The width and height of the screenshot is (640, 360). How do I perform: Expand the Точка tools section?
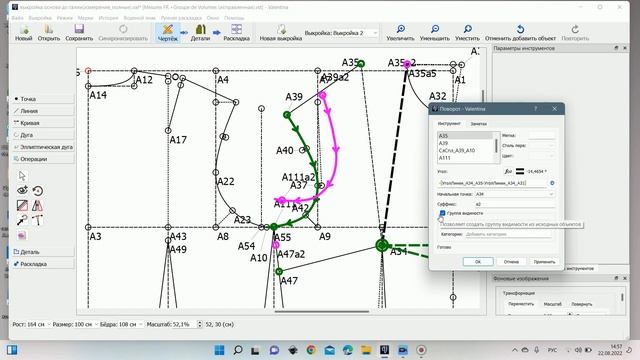click(43, 99)
